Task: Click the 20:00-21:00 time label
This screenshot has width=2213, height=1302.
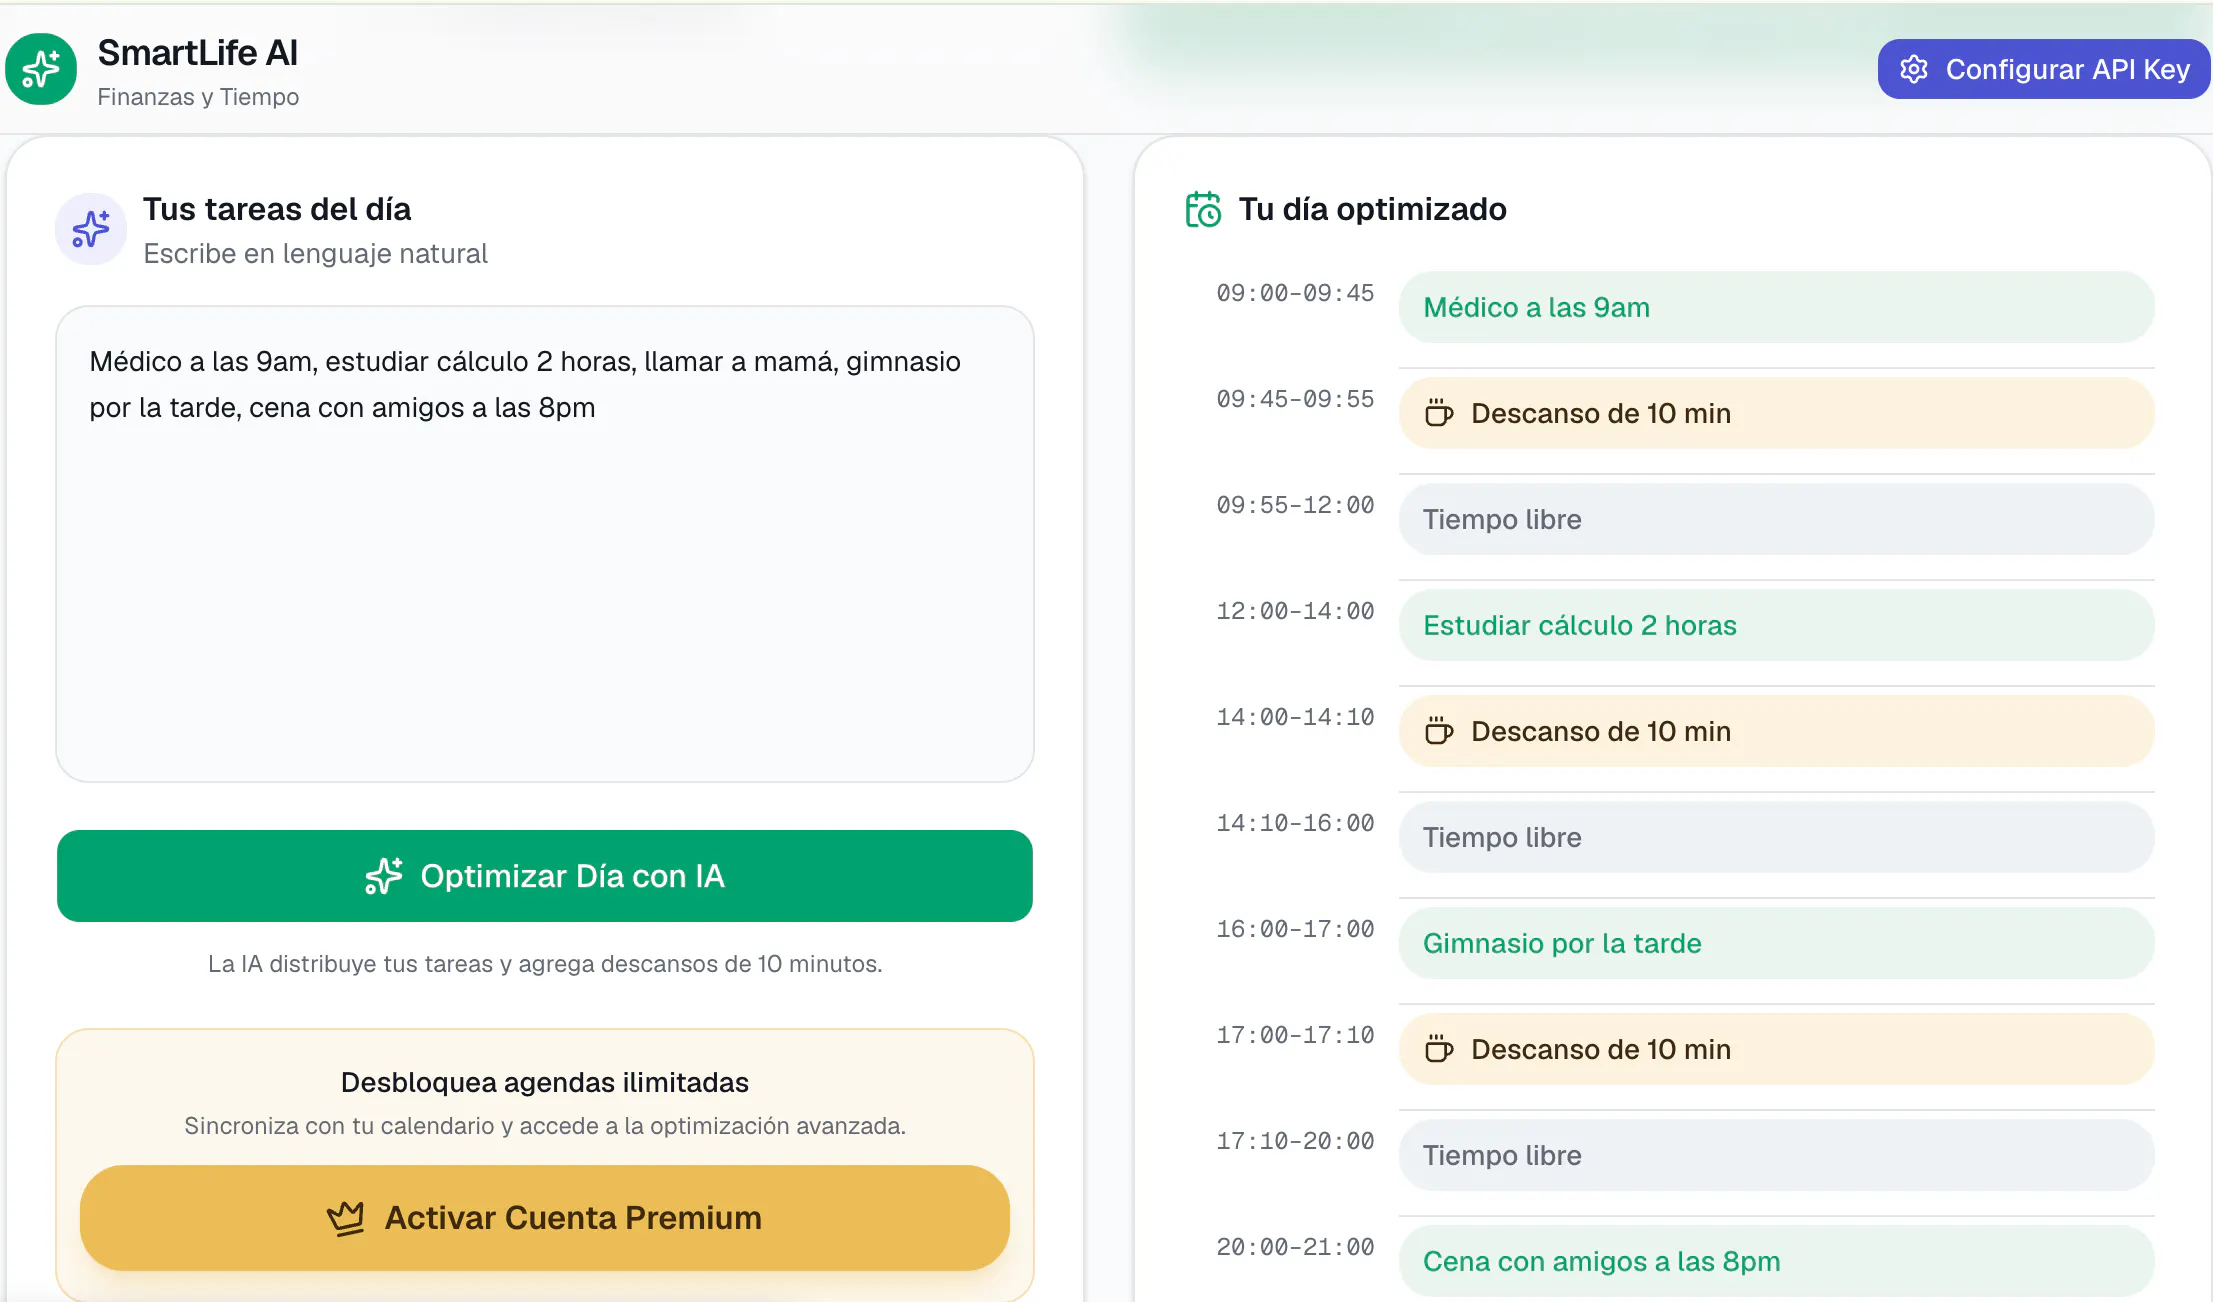Action: (1295, 1247)
